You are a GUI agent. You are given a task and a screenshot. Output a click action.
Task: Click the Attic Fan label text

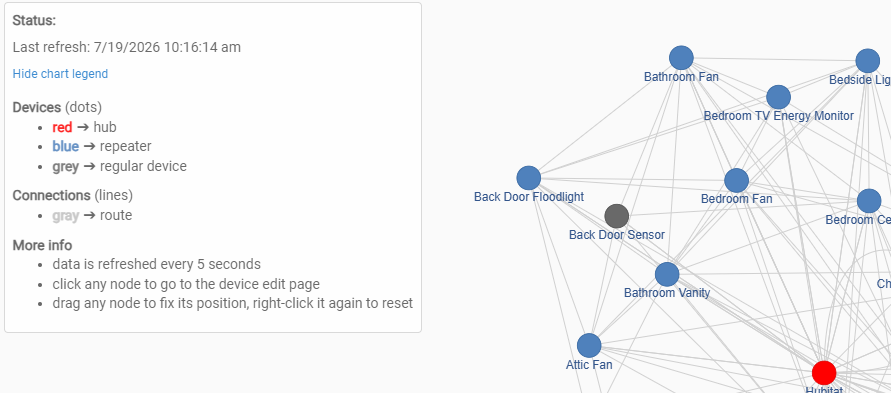tap(589, 365)
